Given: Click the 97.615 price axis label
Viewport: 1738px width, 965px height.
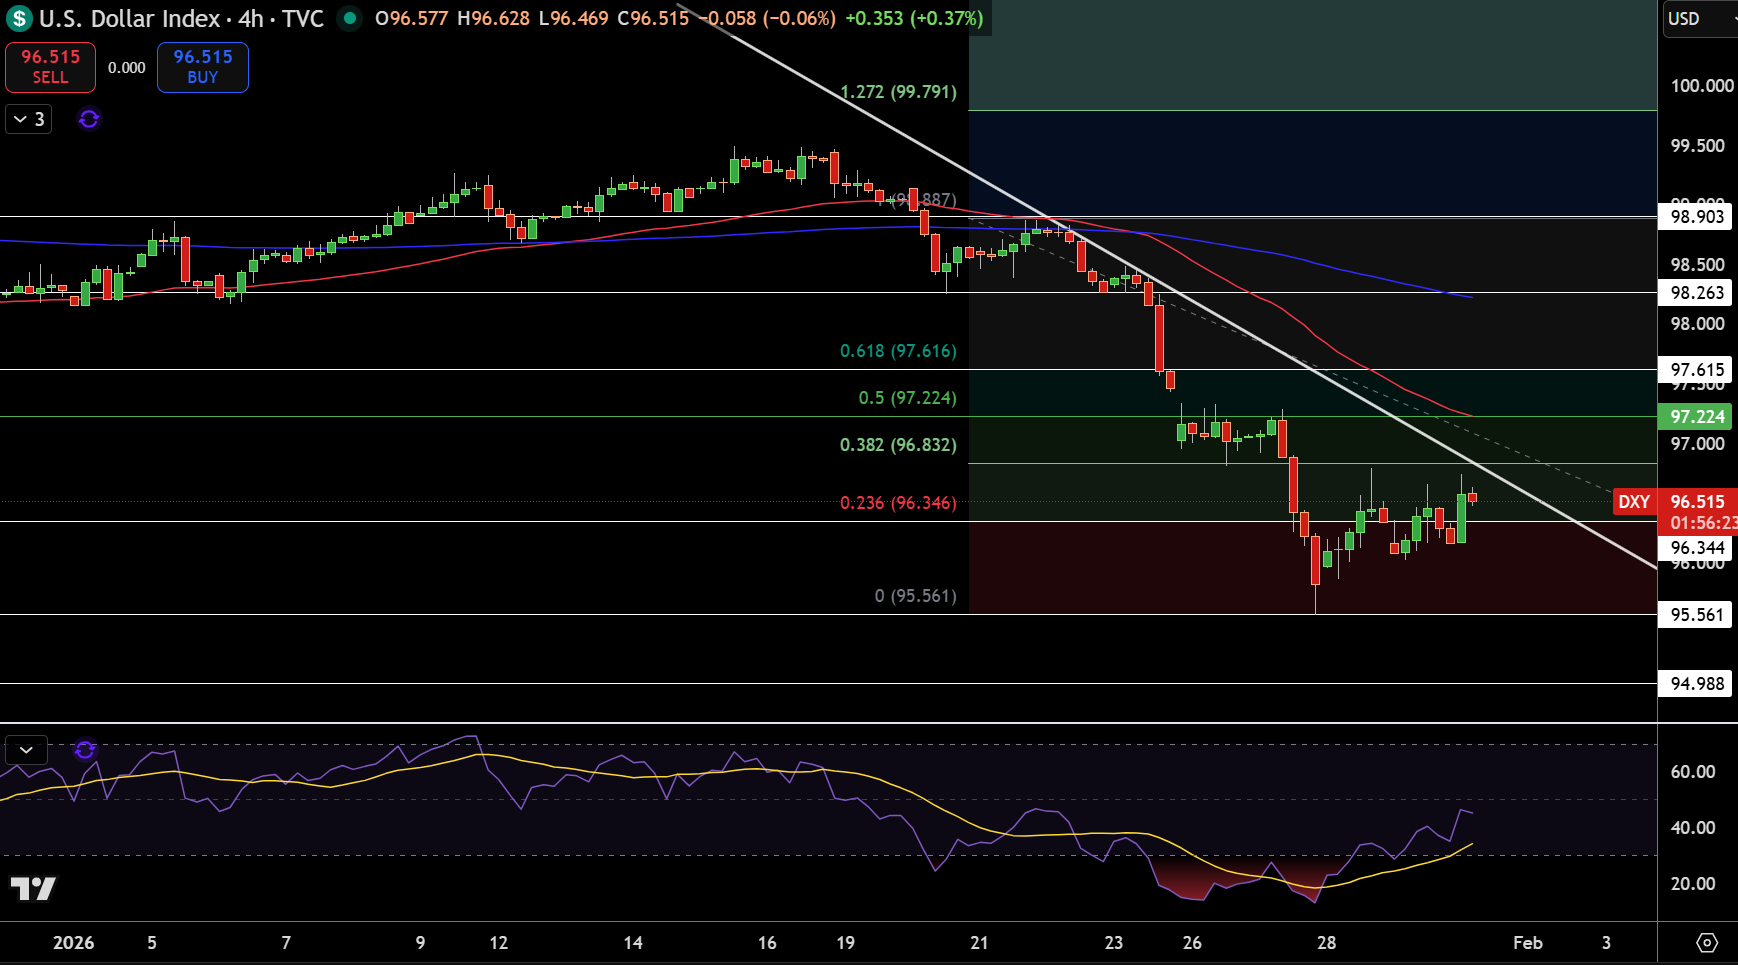Looking at the screenshot, I should click(x=1697, y=370).
